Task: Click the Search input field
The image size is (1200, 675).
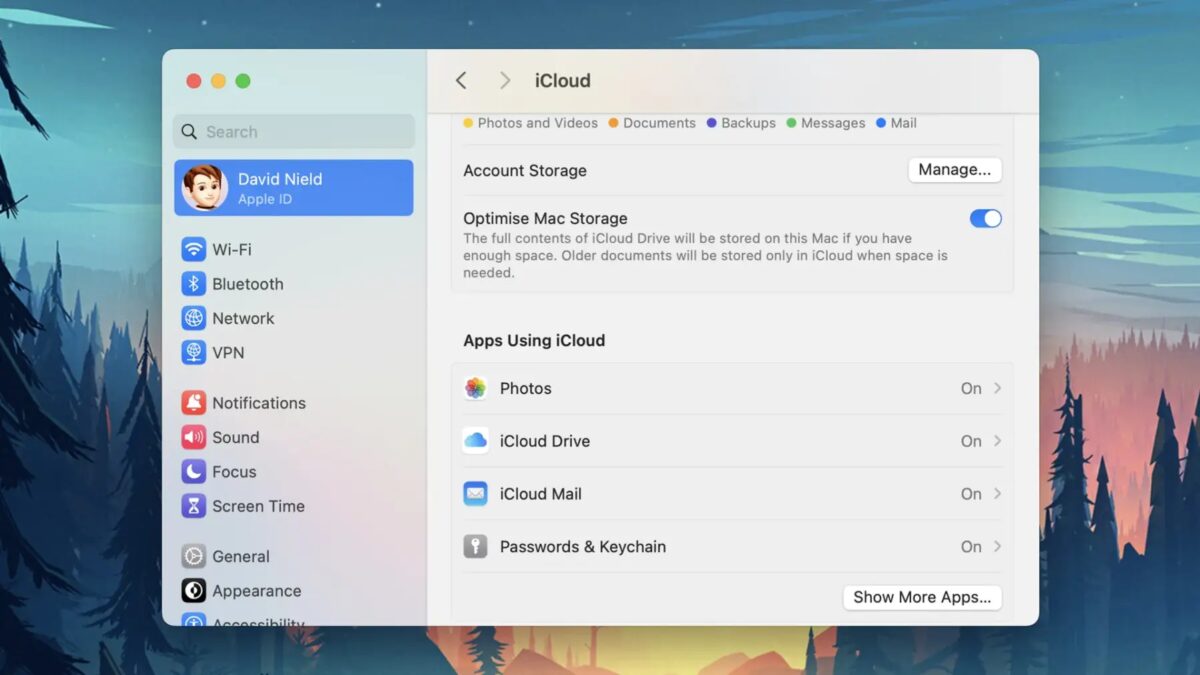Action: pos(294,132)
